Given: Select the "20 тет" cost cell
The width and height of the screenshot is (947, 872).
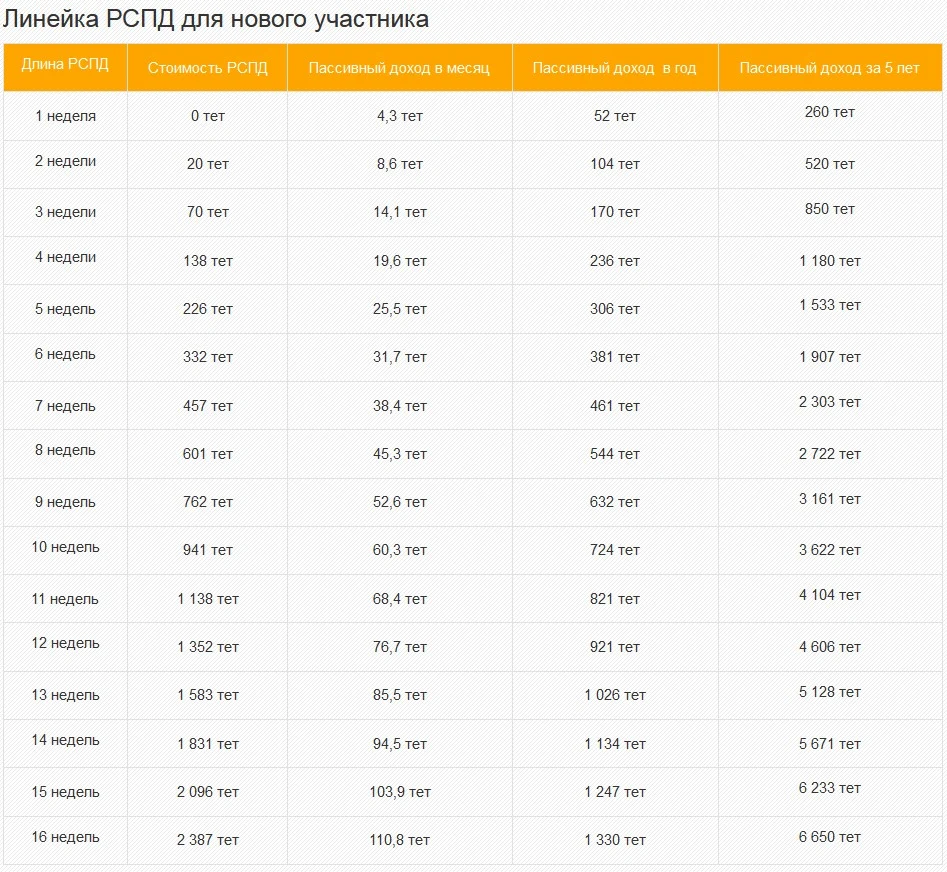Looking at the screenshot, I should coord(208,164).
